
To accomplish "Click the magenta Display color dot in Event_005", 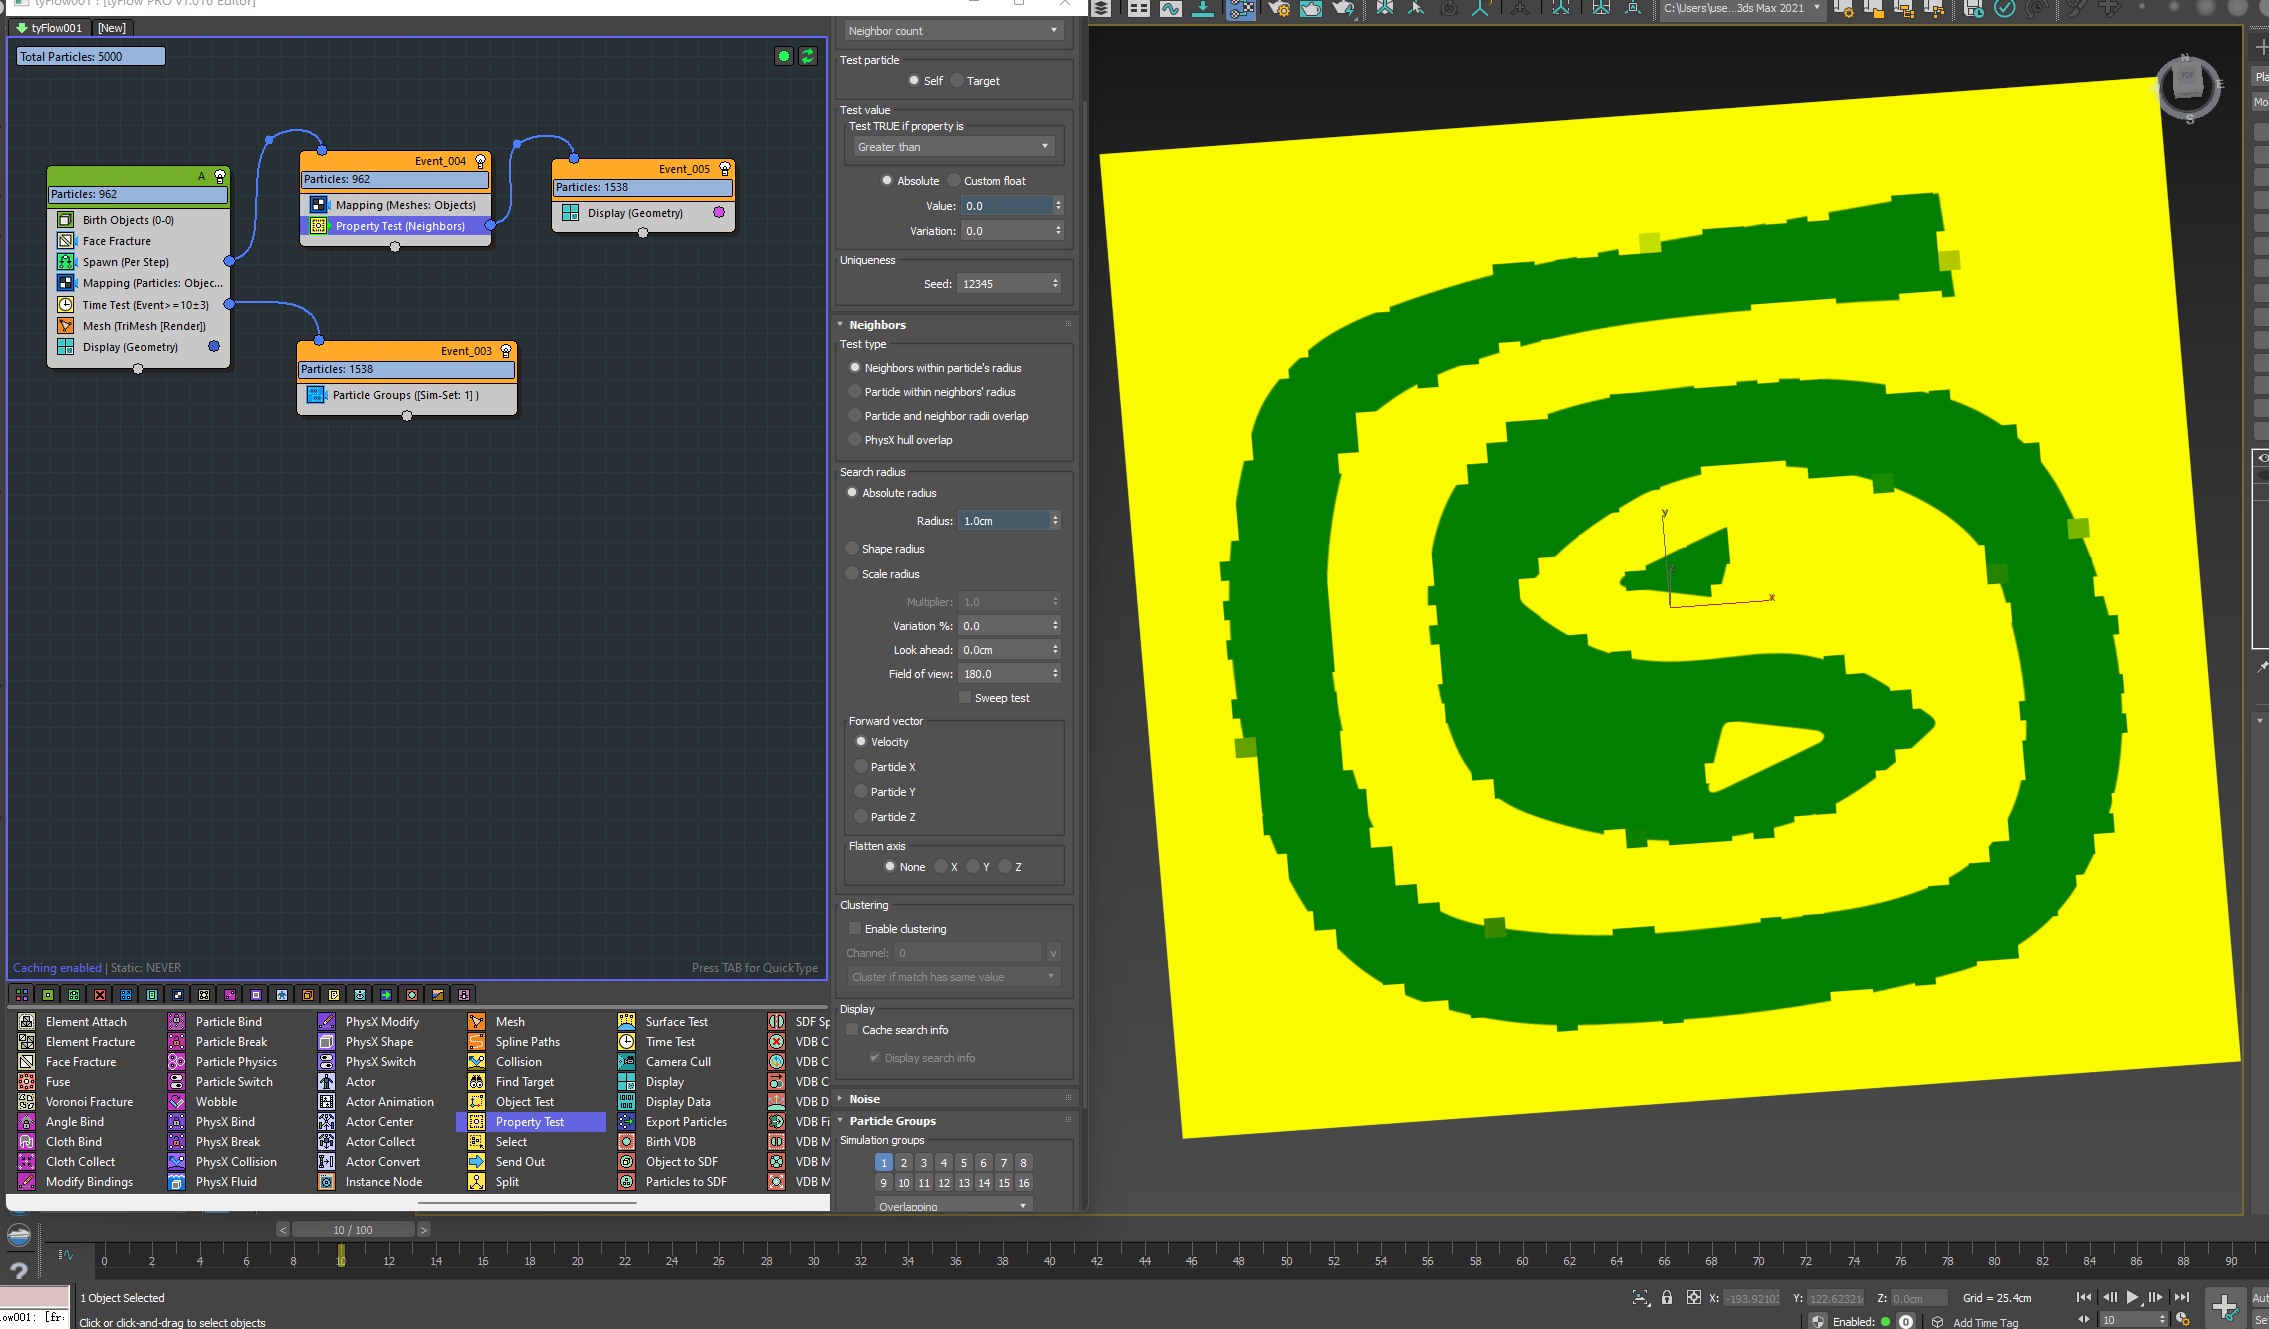I will [719, 212].
